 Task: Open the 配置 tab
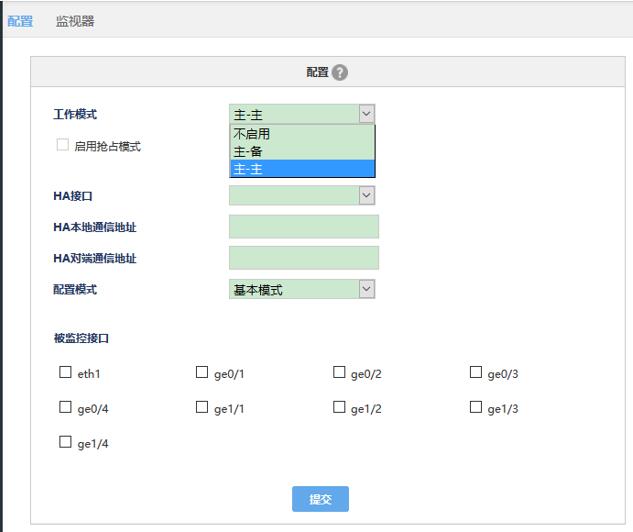(20, 21)
